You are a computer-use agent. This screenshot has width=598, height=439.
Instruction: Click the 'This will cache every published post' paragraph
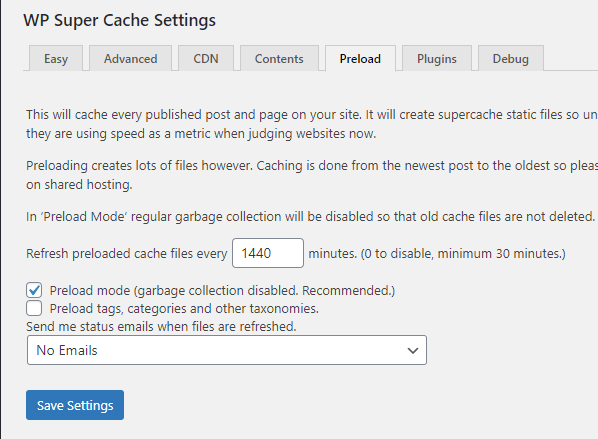[312, 124]
